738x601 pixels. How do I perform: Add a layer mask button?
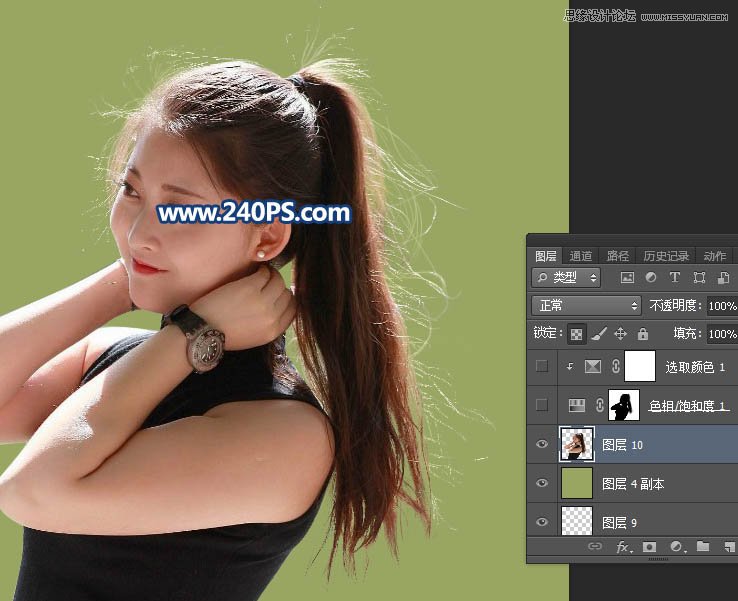[x=650, y=546]
